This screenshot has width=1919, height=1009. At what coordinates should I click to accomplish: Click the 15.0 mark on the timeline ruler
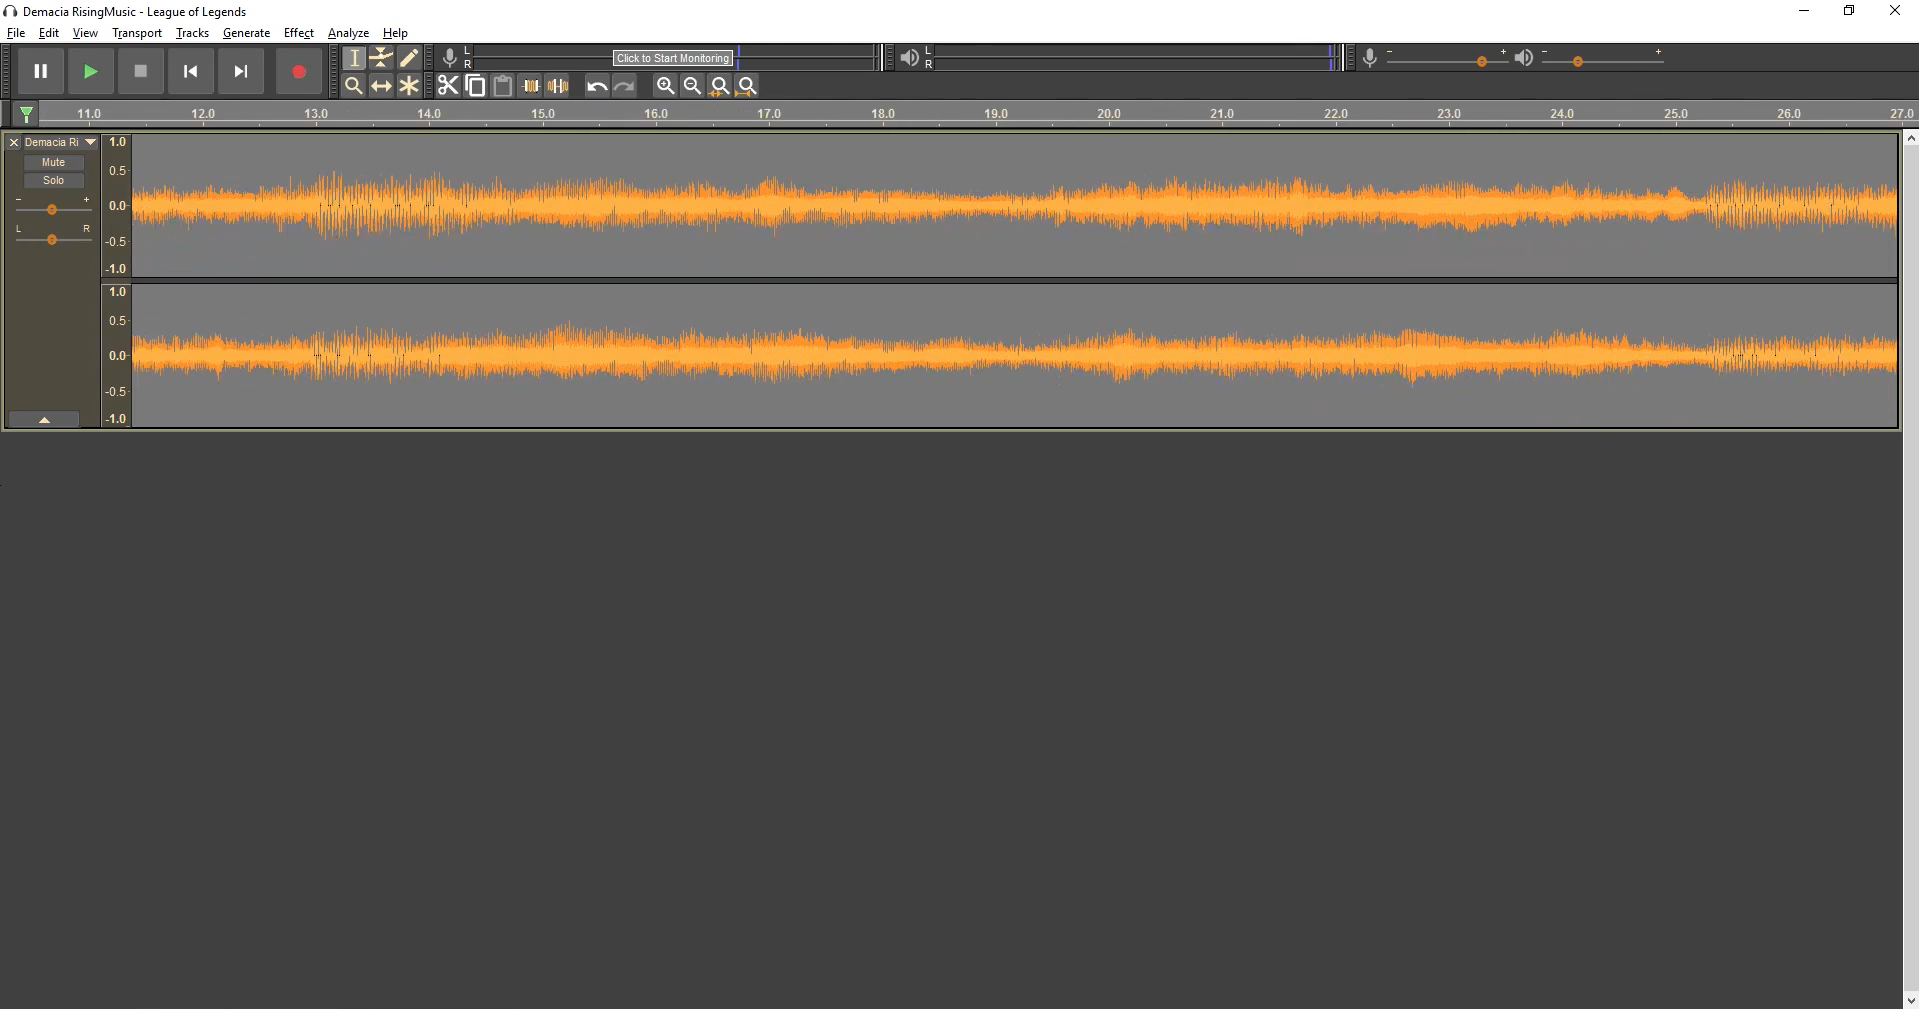pos(543,114)
